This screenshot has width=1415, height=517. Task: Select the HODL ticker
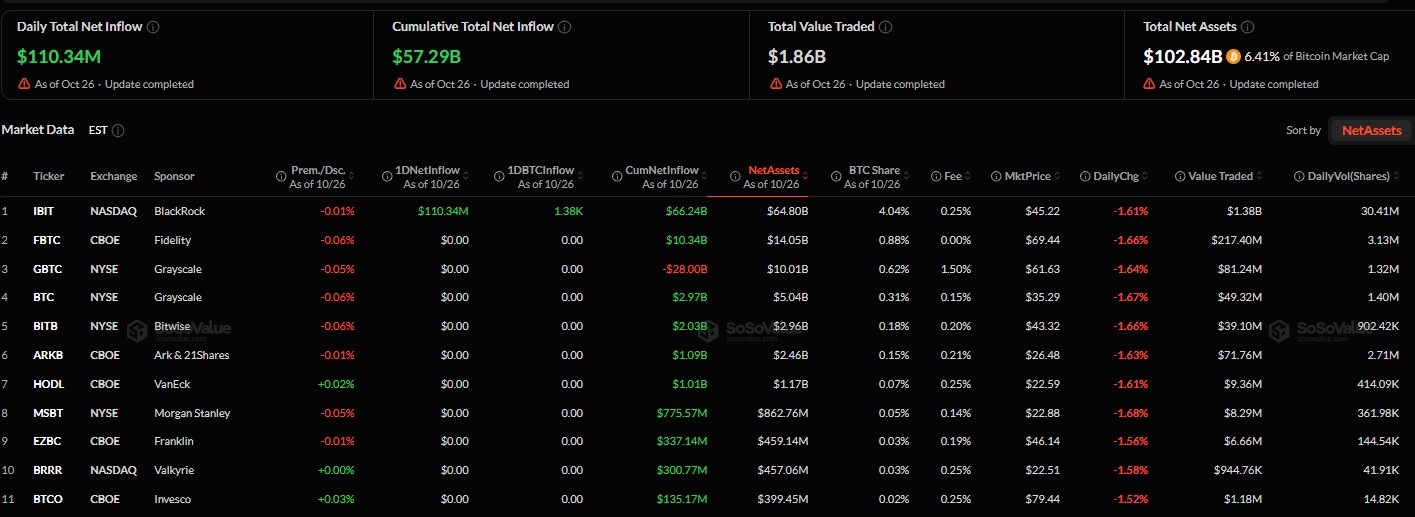coord(46,384)
